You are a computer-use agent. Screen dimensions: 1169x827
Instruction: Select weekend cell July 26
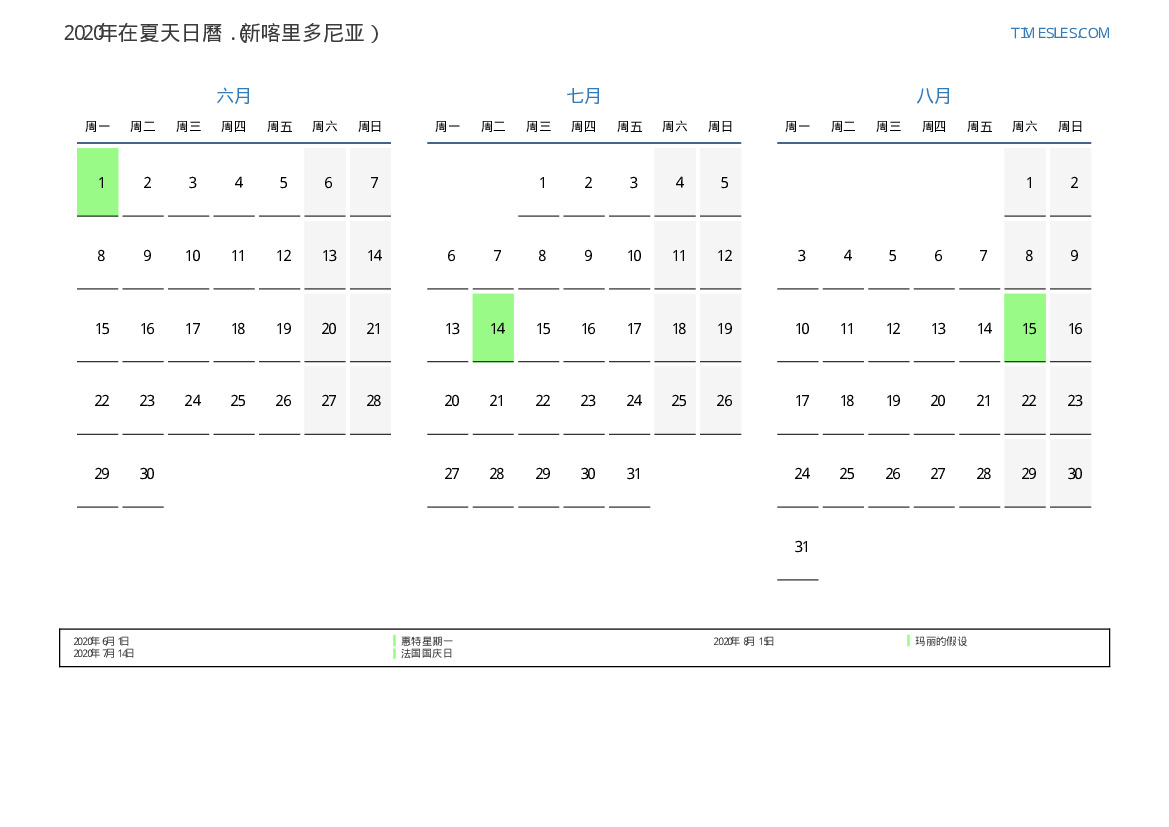[724, 401]
